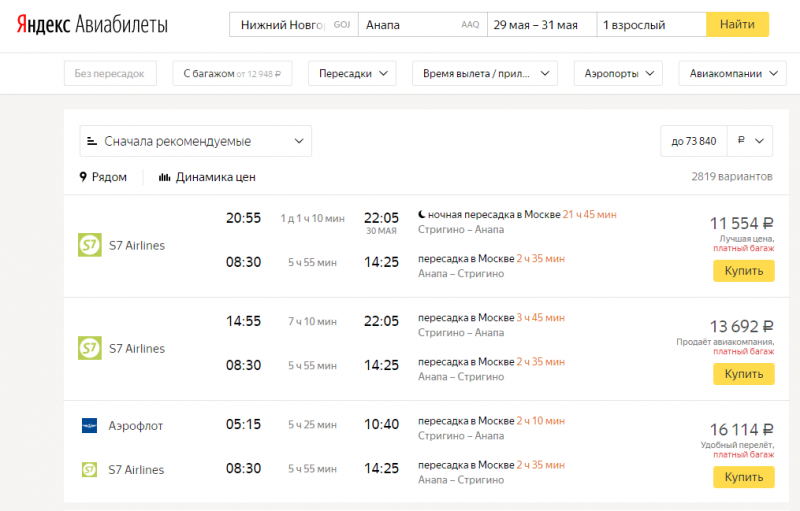This screenshot has width=800, height=511.
Task: Click Купить for the 11 554 ₽ flight
Action: 743,271
